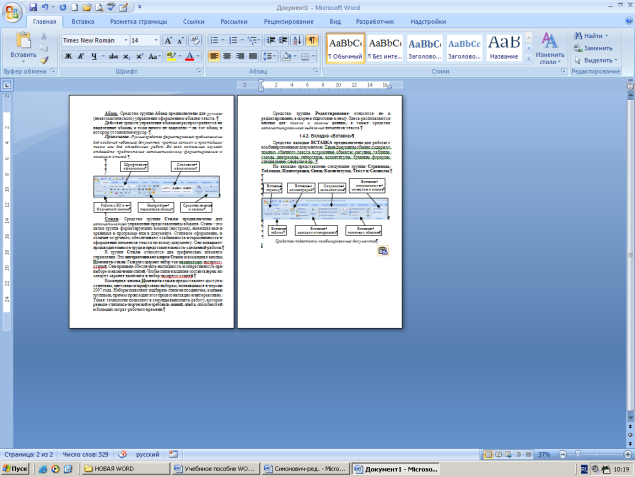The width and height of the screenshot is (635, 477).
Task: Click Выделить selection button
Action: [x=596, y=60]
